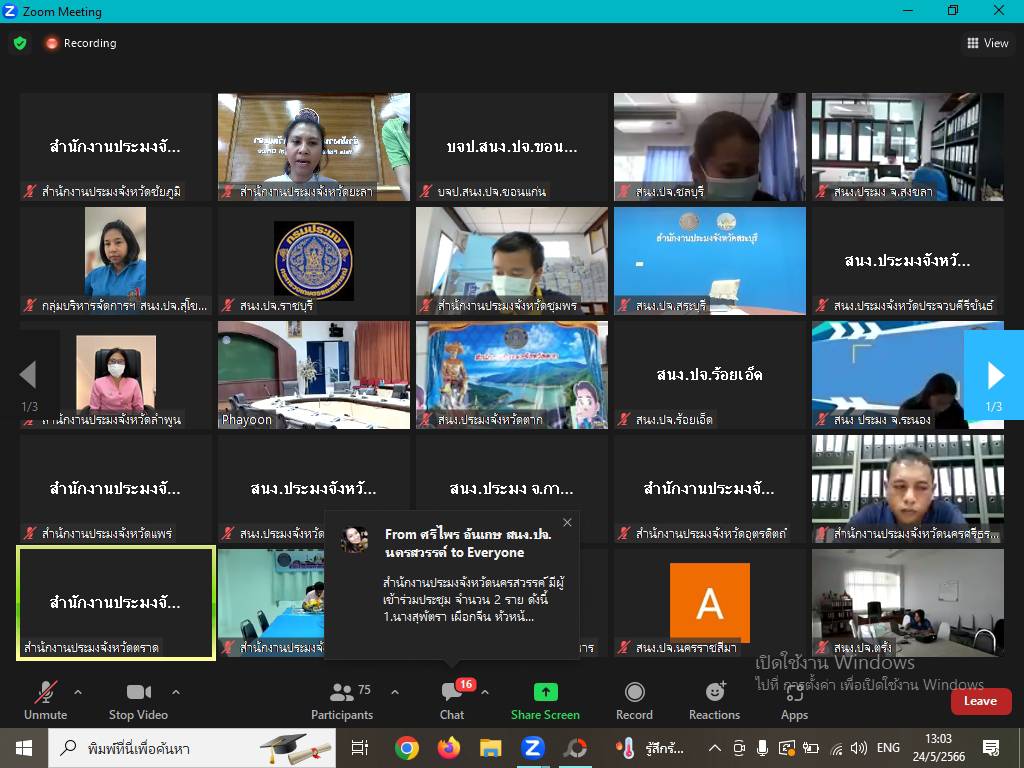The height and width of the screenshot is (768, 1024).
Task: Select the กลุ่มบริหารจัดการฯ สนง.ปจ.สุโข... video tile
Action: pos(116,261)
